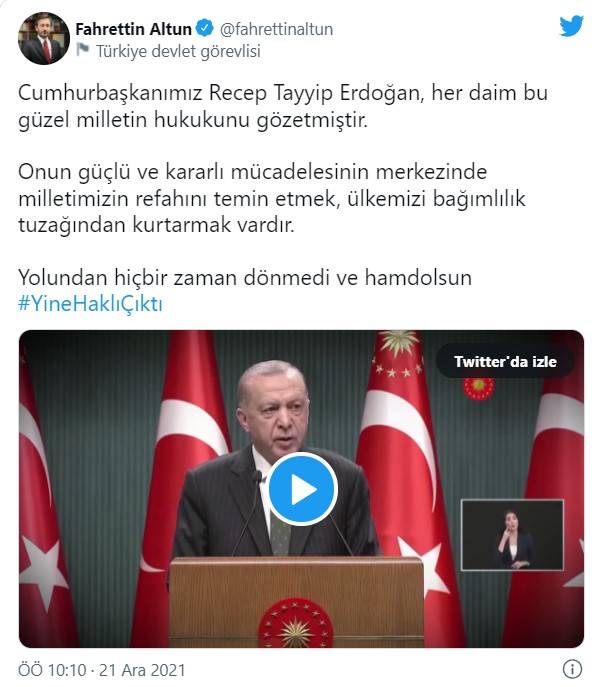This screenshot has height=687, width=595.
Task: Click the Twitter'da izle button
Action: (505, 361)
